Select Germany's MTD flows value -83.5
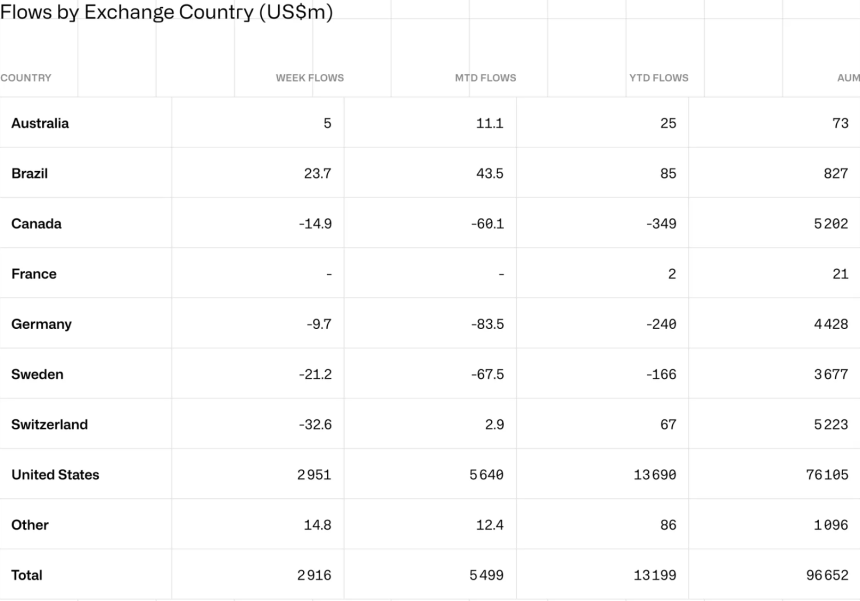860x601 pixels. click(487, 324)
